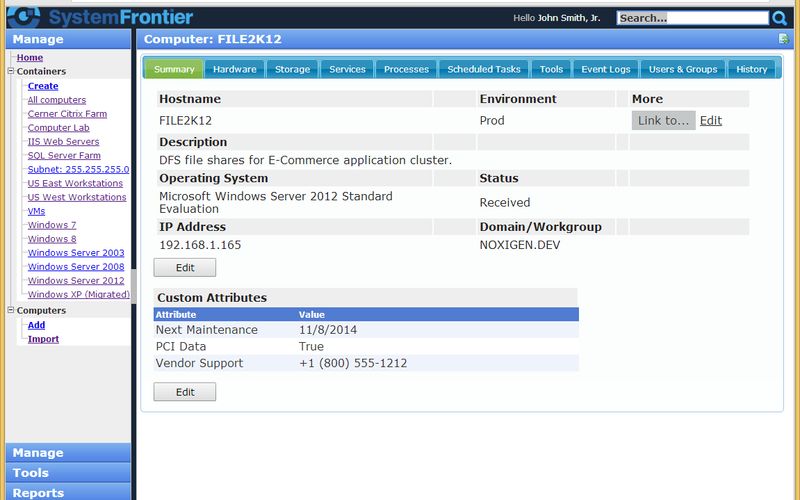Screen dimensions: 800x500
Task: Click the Windows Server 2012 Standard OS text
Action: click(276, 203)
